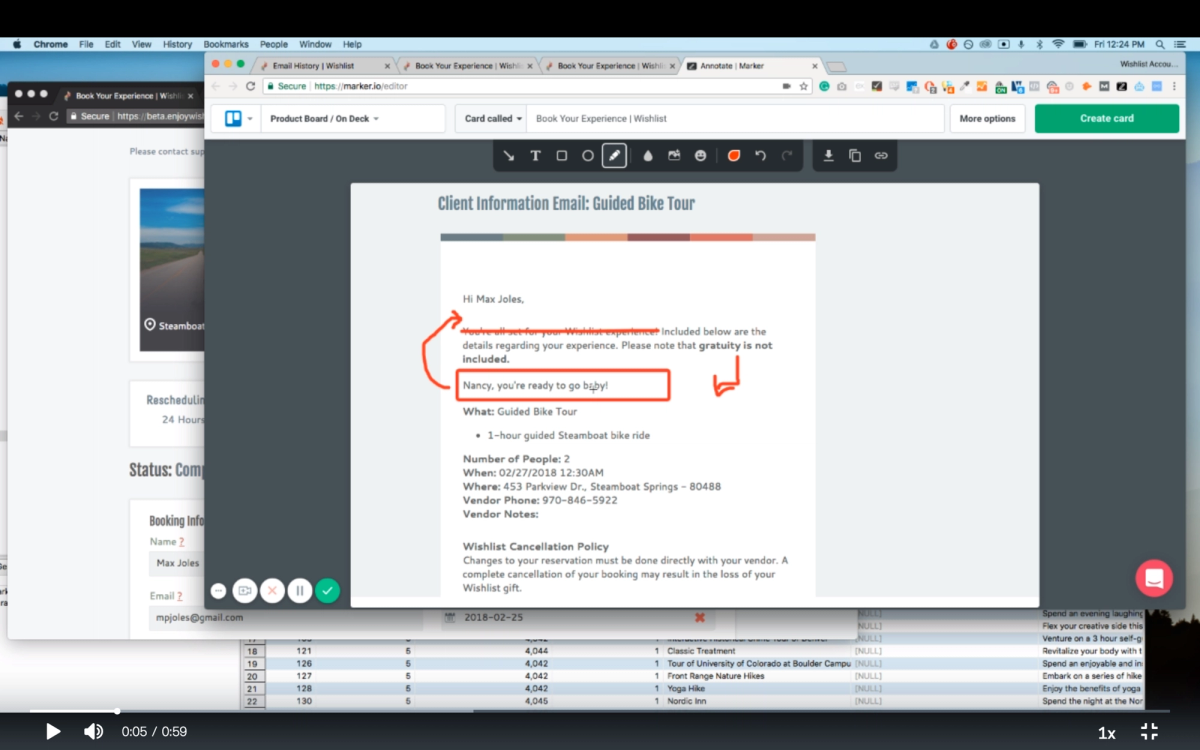Click the More options button
Viewport: 1200px width, 750px height.
987,119
